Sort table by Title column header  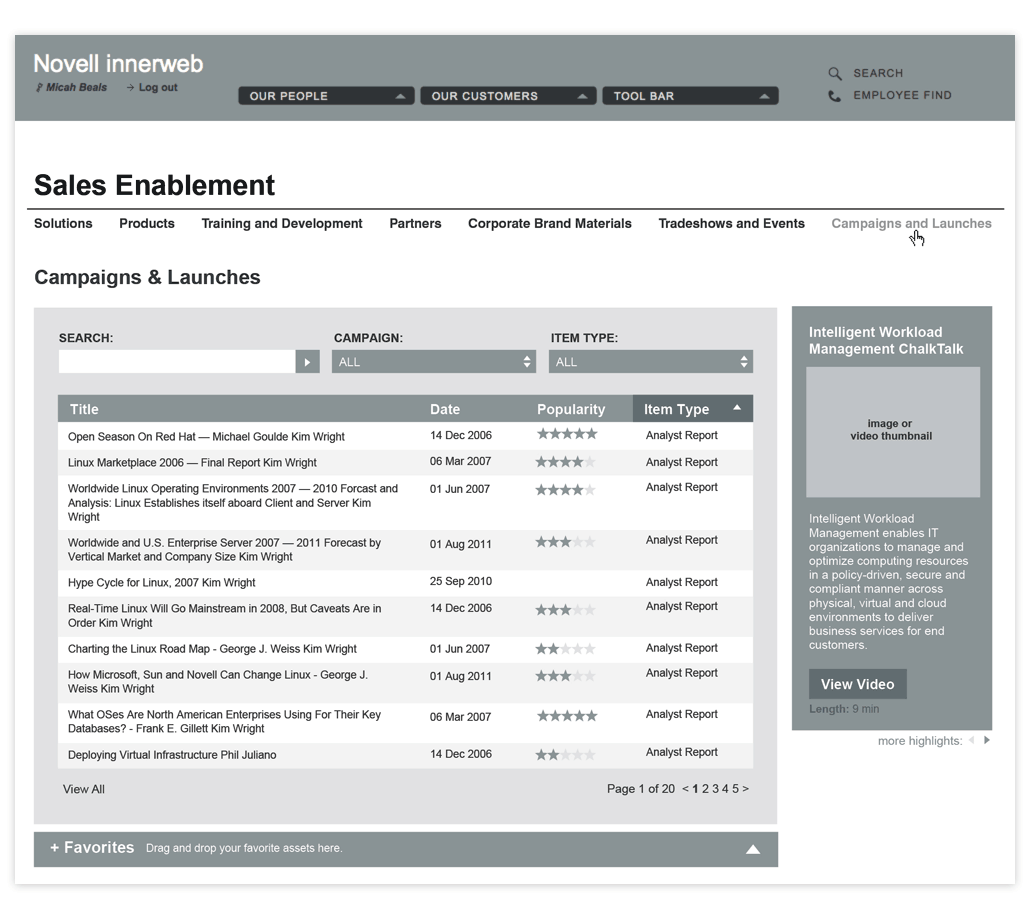[x=84, y=409]
